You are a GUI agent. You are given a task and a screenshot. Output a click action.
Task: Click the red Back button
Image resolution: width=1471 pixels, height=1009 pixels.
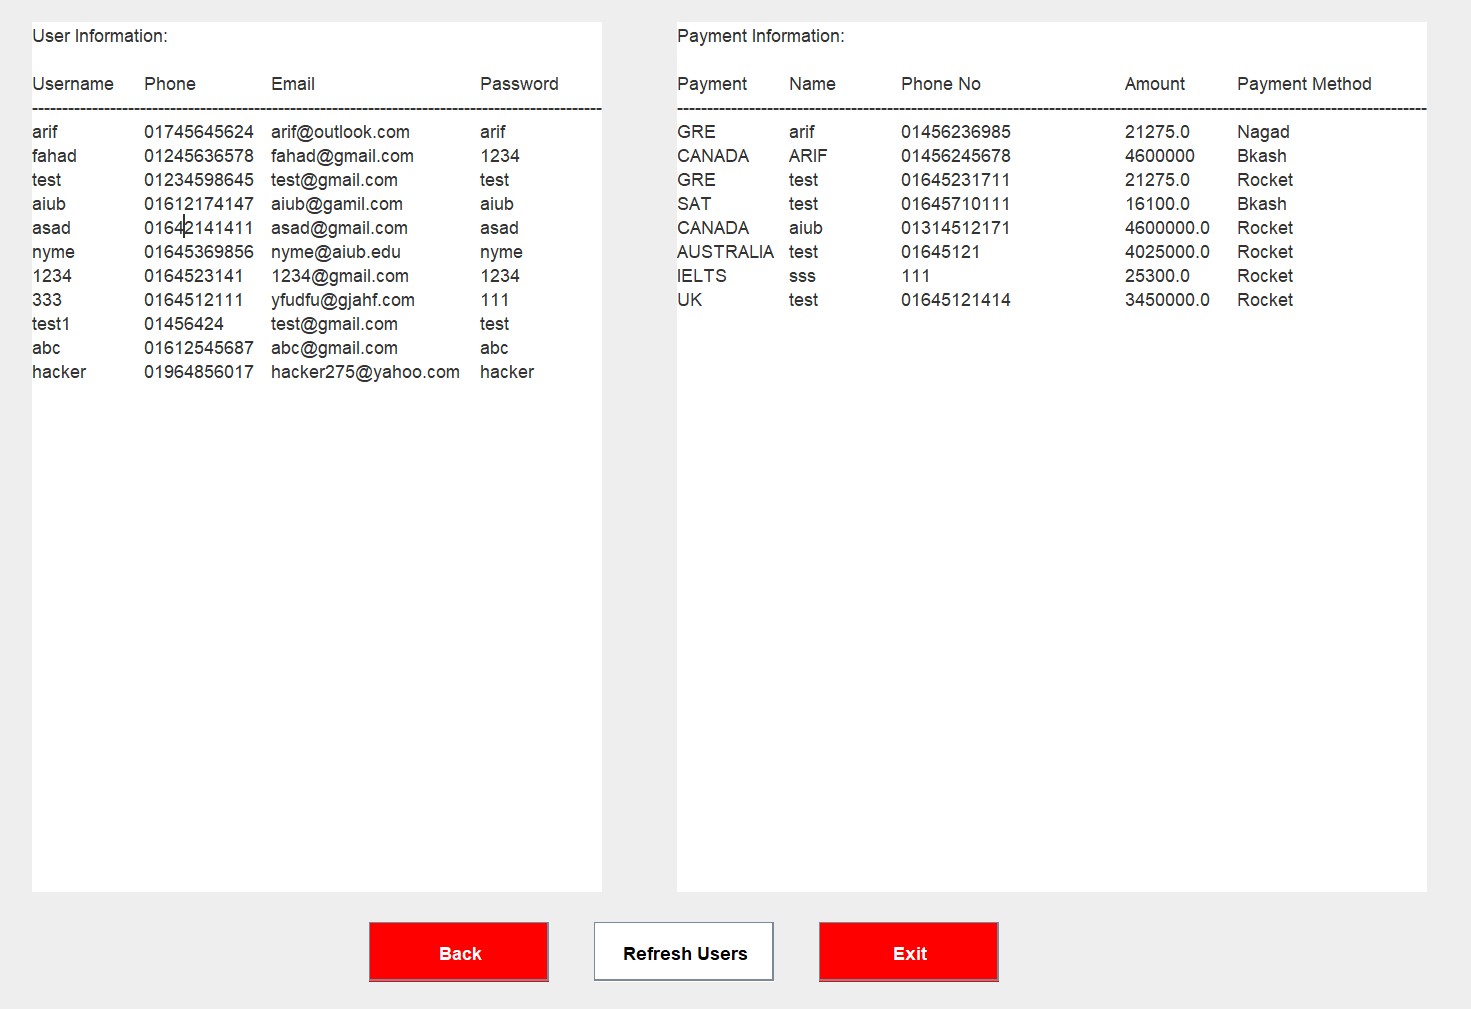pyautogui.click(x=459, y=952)
